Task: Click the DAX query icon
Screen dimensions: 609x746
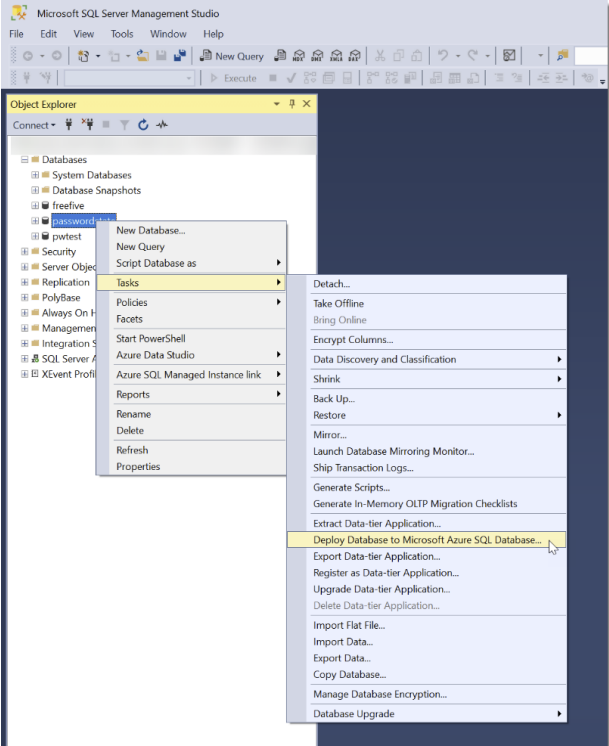Action: 354,56
